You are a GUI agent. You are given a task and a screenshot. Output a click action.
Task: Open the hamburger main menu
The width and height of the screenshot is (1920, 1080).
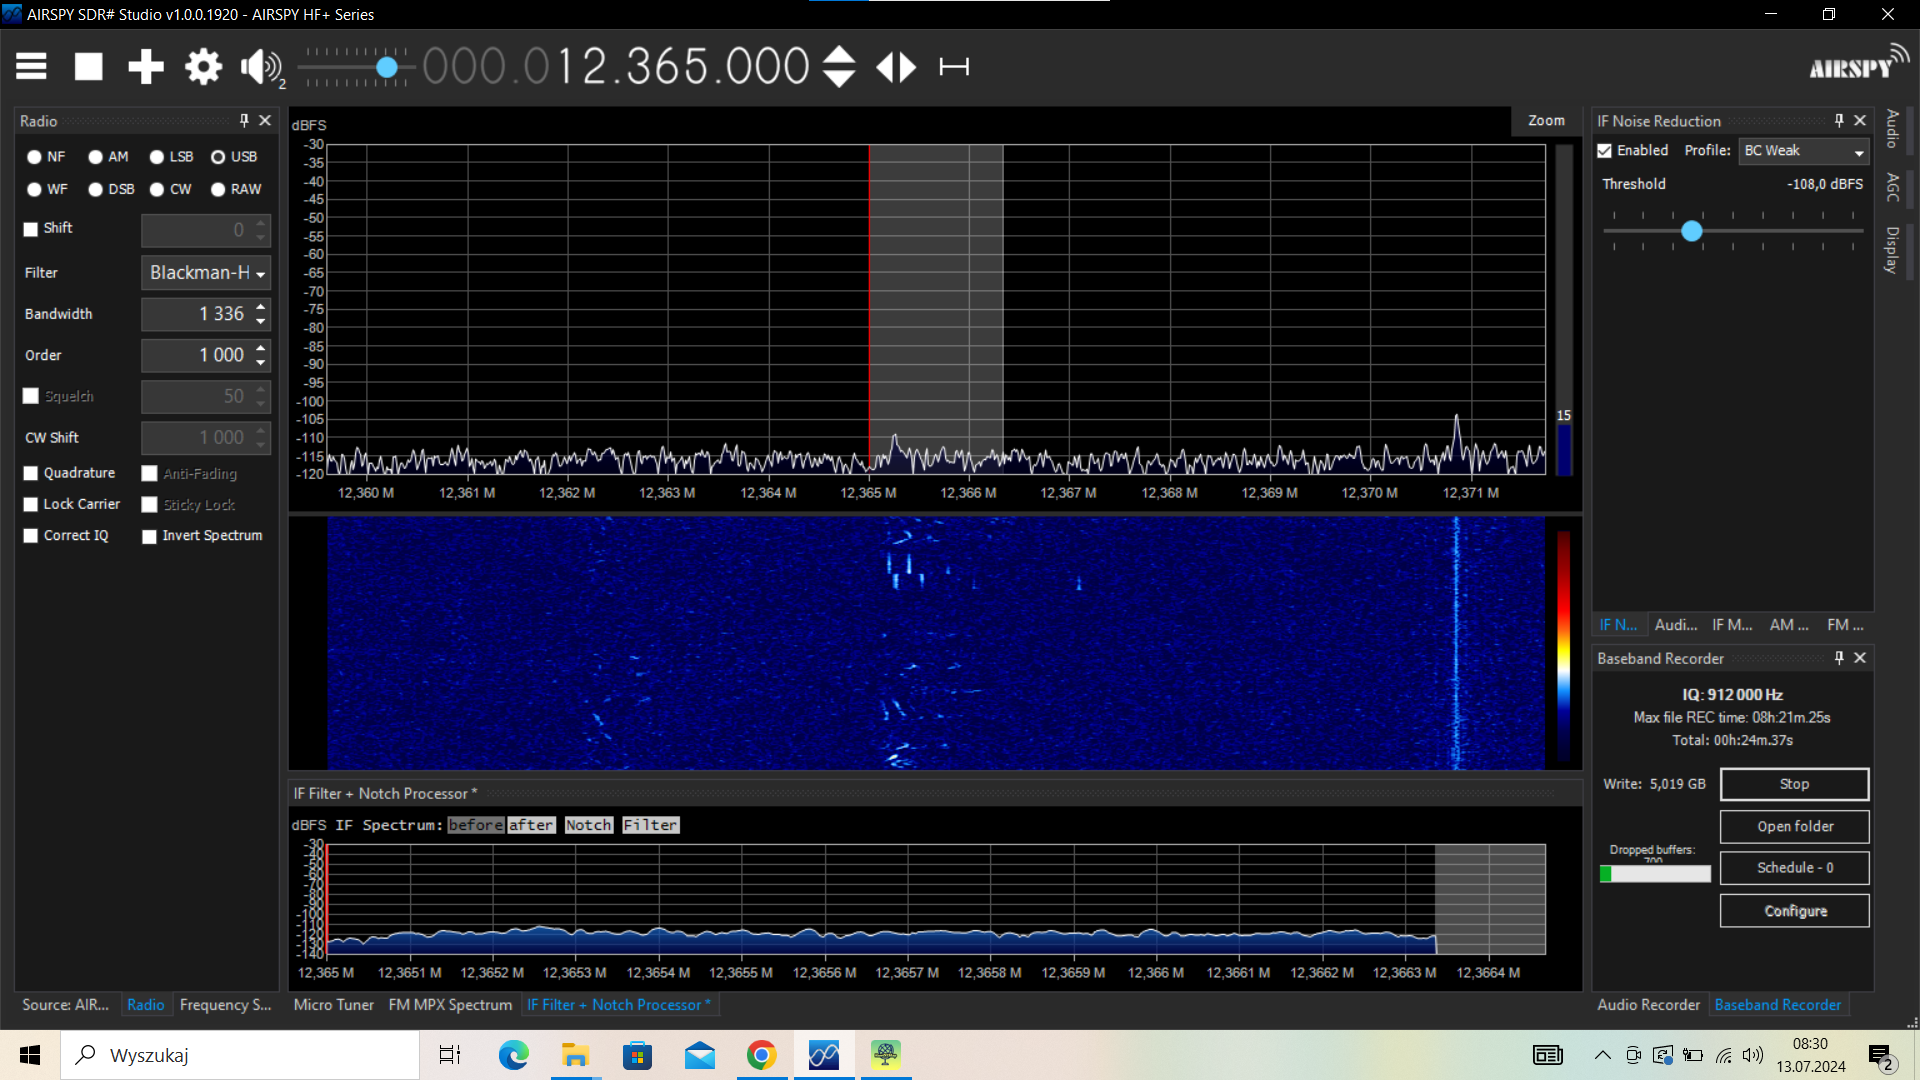[31, 67]
